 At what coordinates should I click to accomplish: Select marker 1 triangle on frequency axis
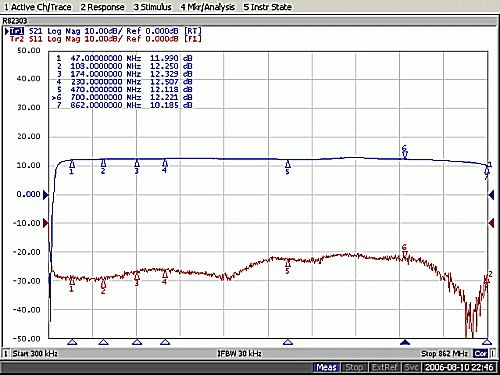point(72,342)
